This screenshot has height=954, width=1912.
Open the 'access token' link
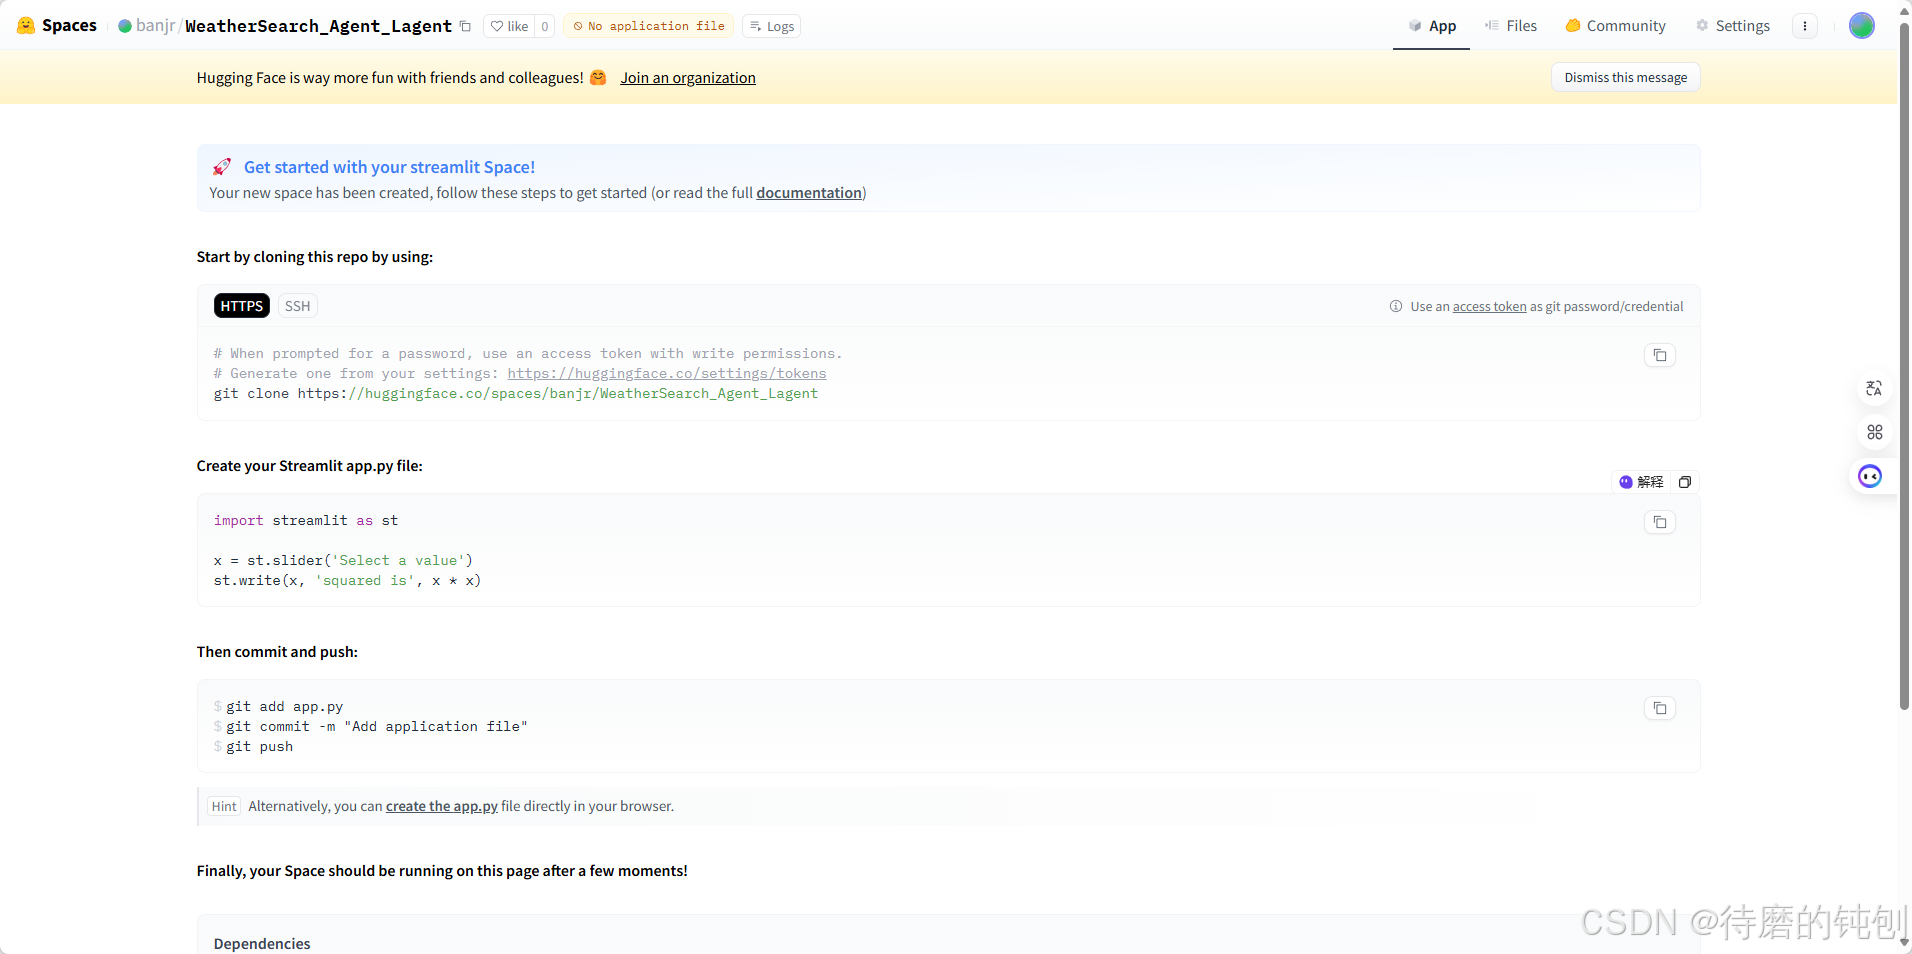coord(1489,307)
